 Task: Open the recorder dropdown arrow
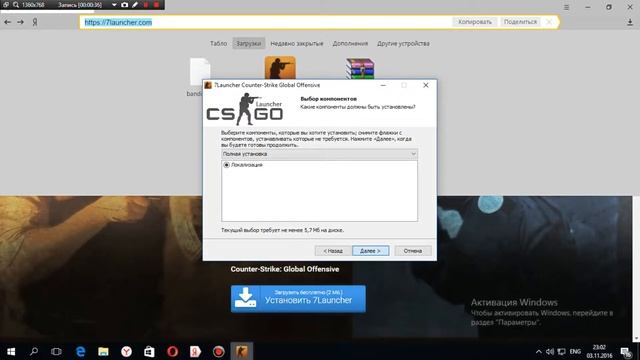(x=114, y=5)
